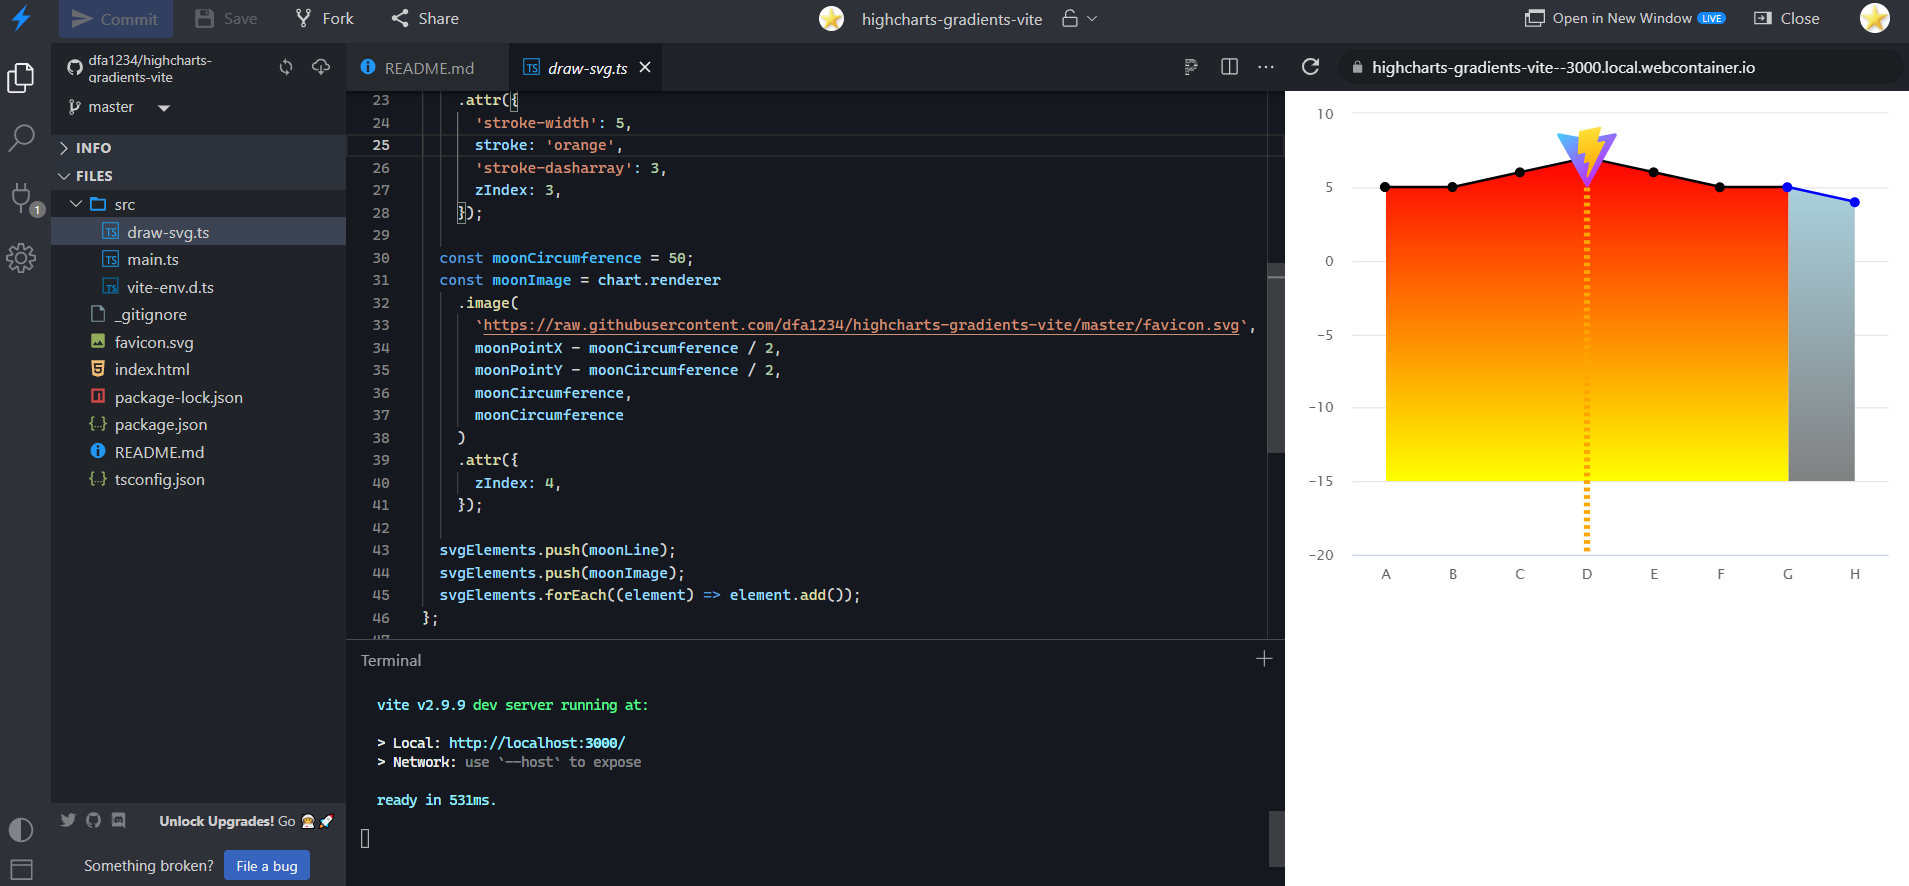Open the Explorer files panel icon

pyautogui.click(x=21, y=78)
